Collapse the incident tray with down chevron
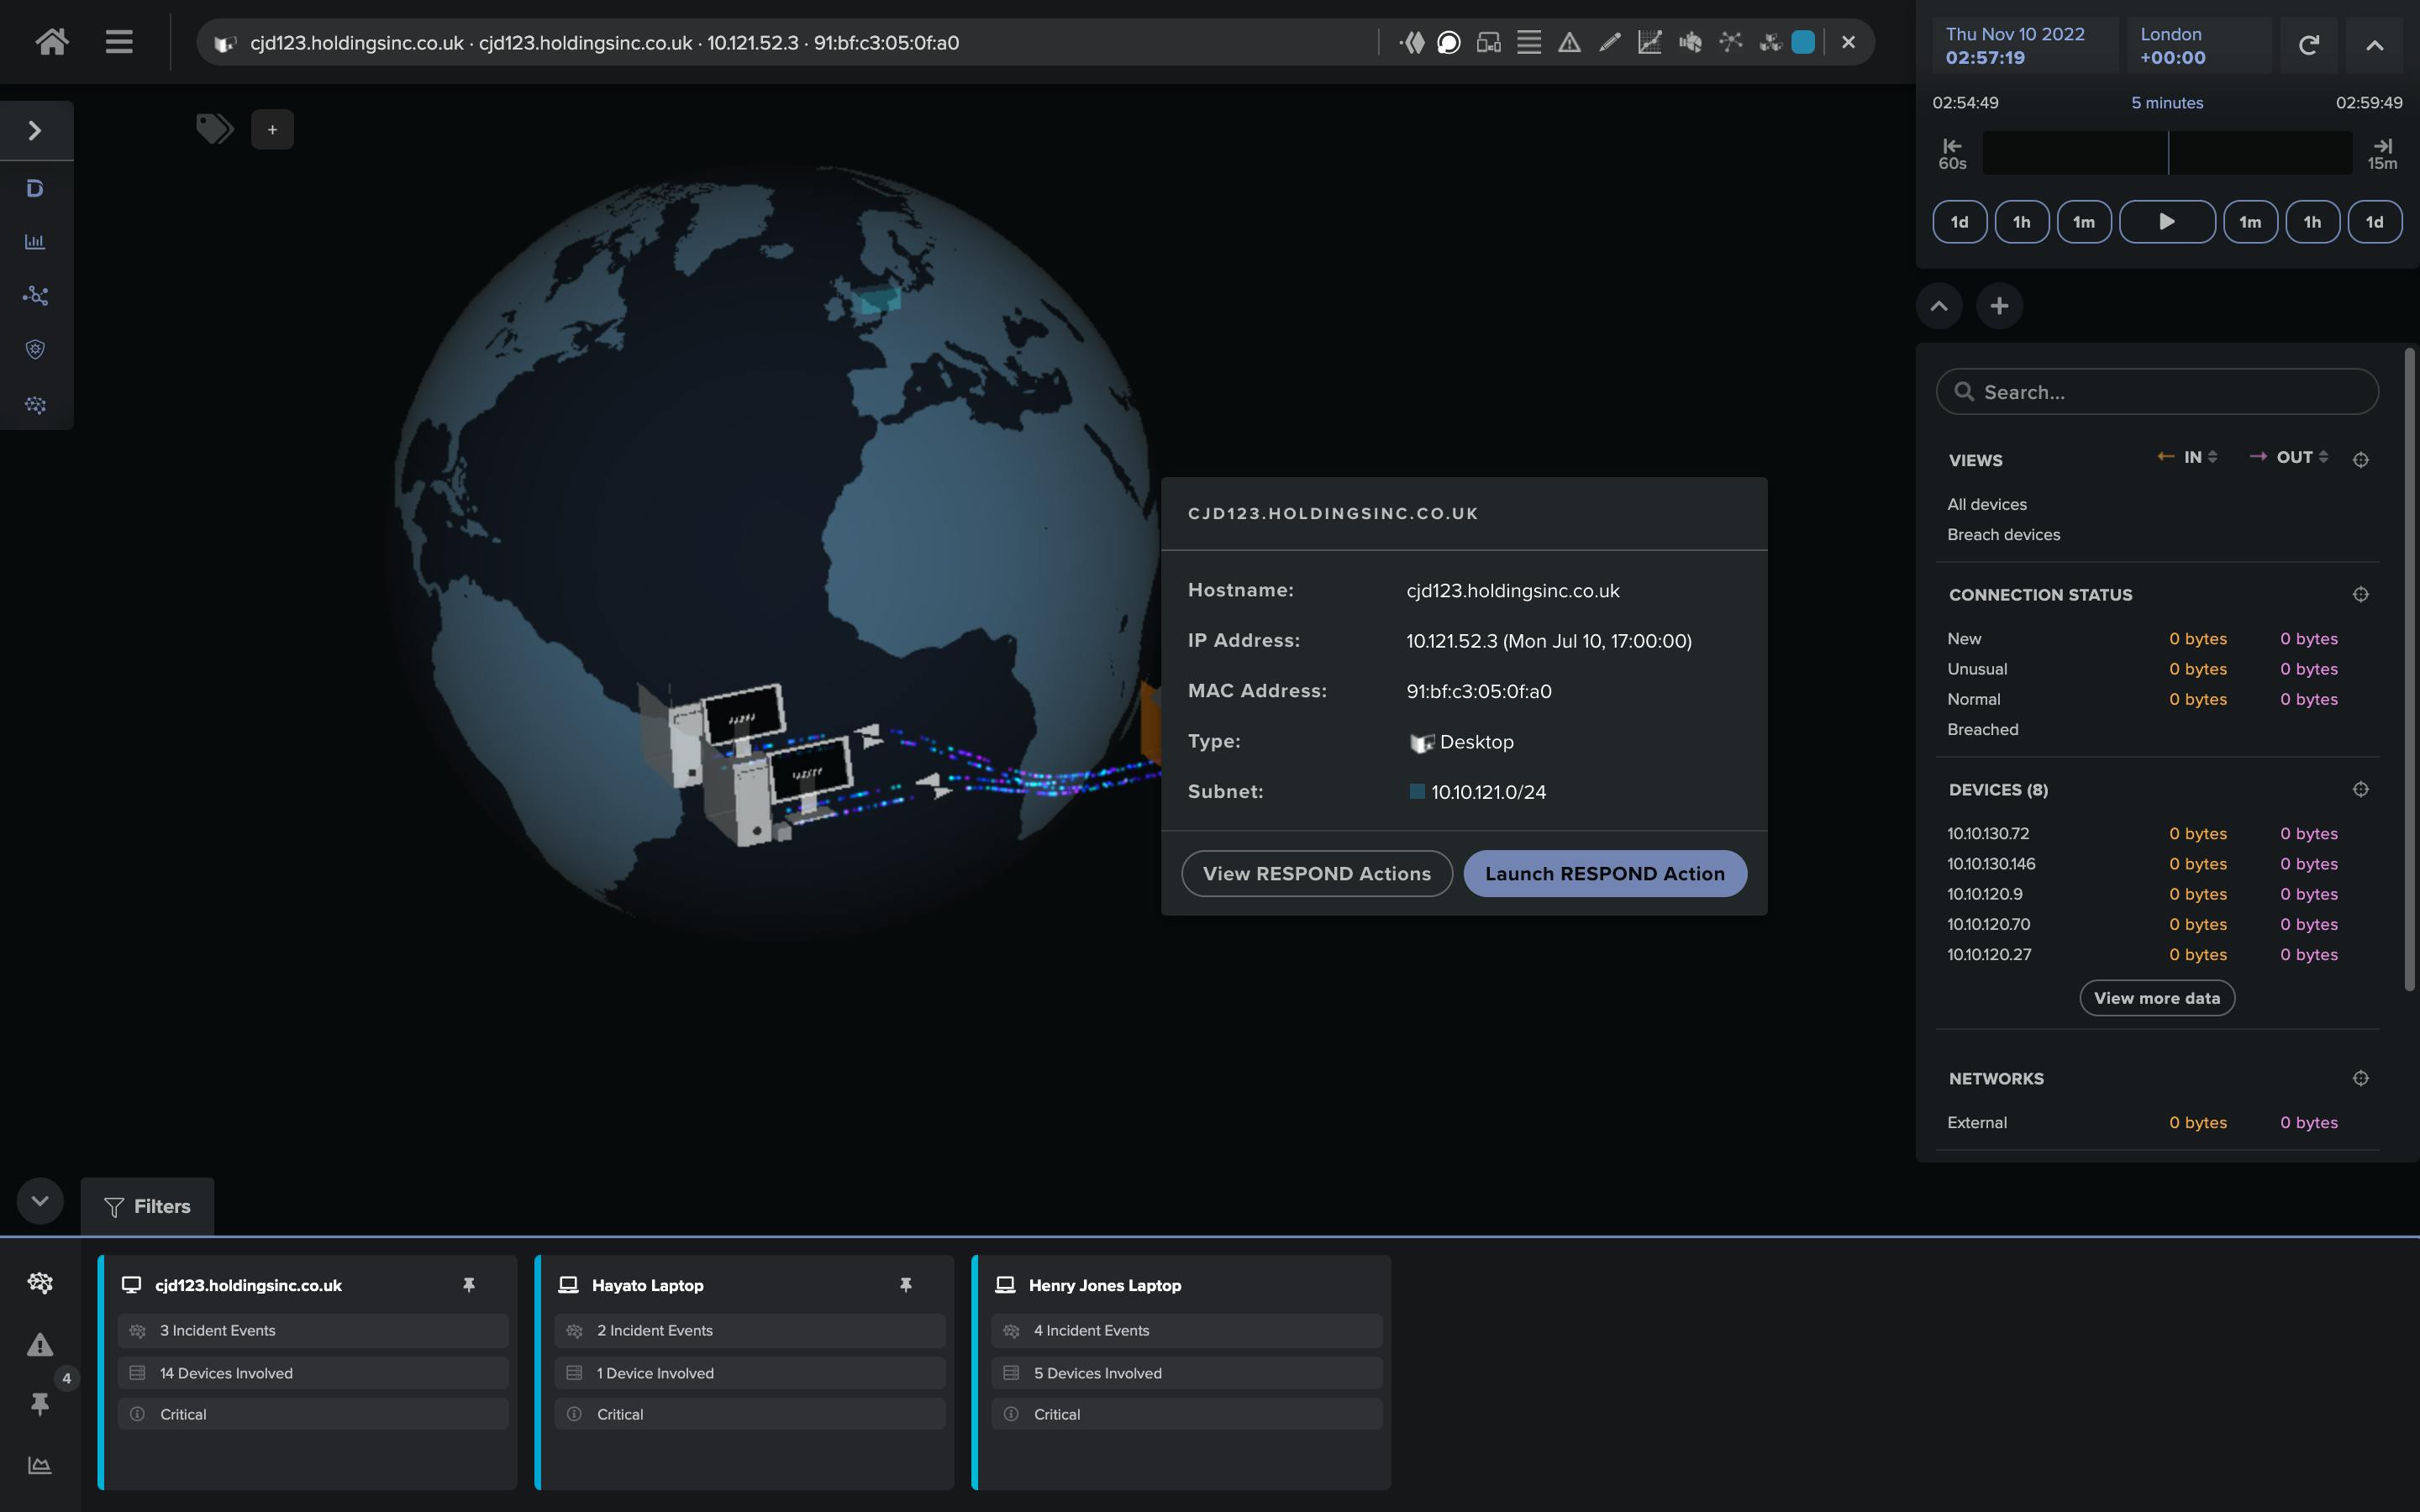 [x=40, y=1200]
